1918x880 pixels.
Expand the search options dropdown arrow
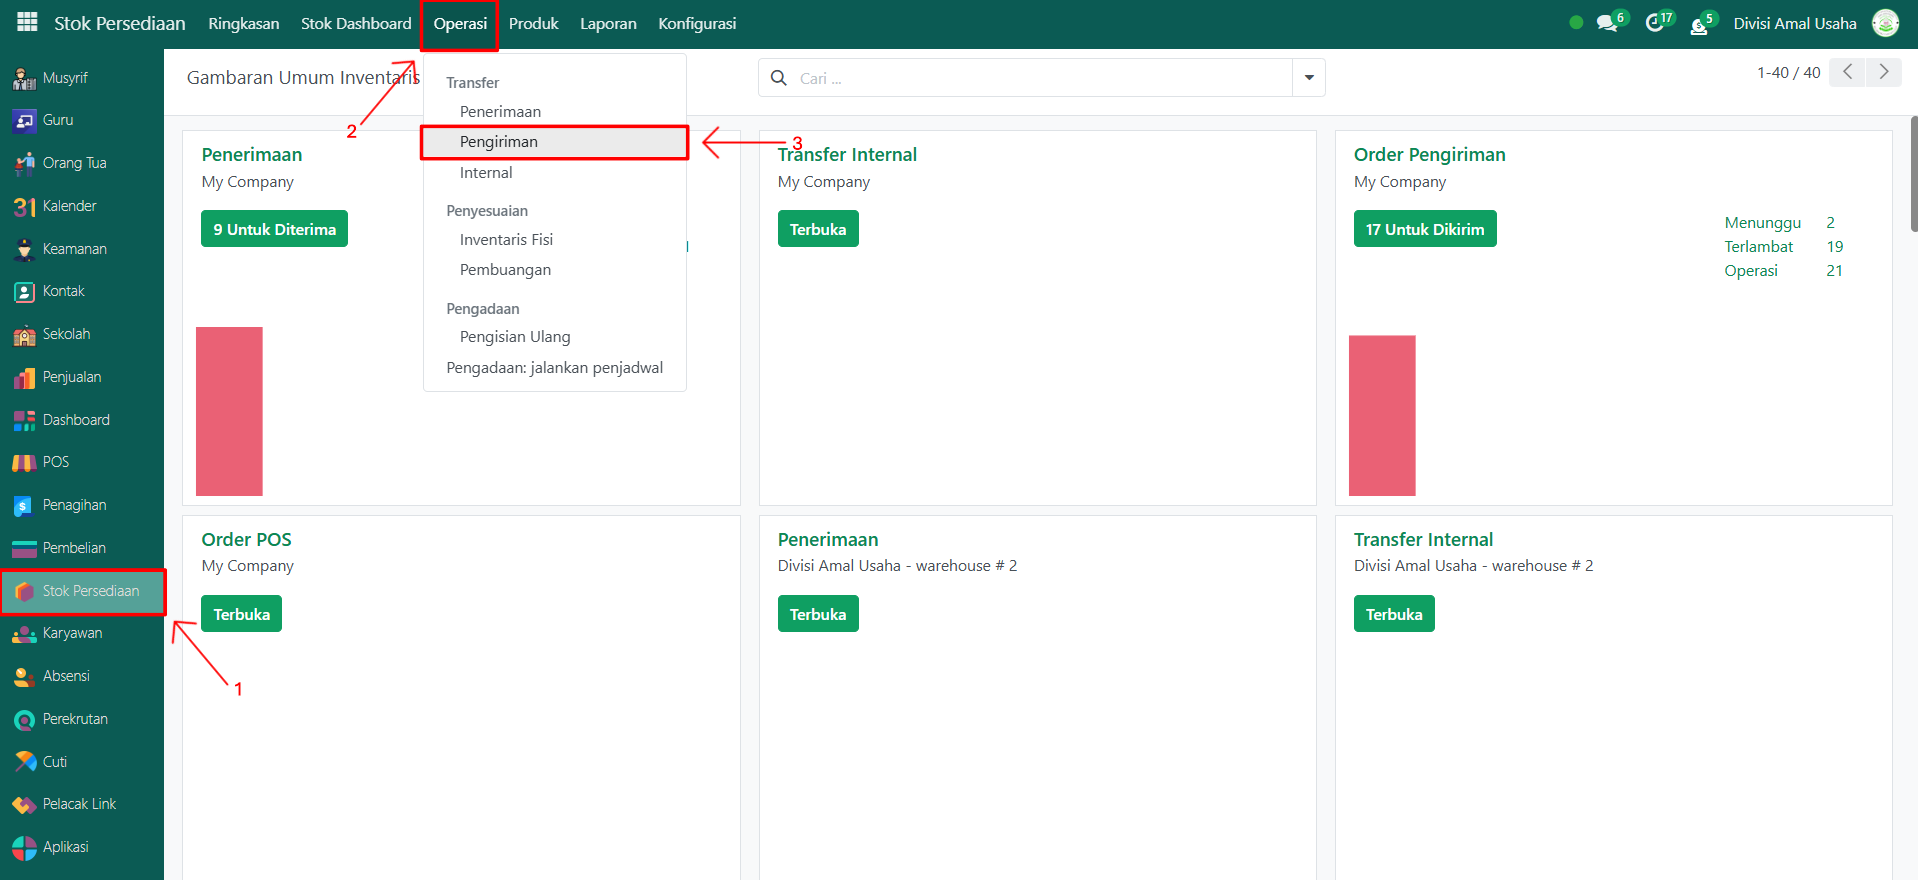pos(1308,78)
